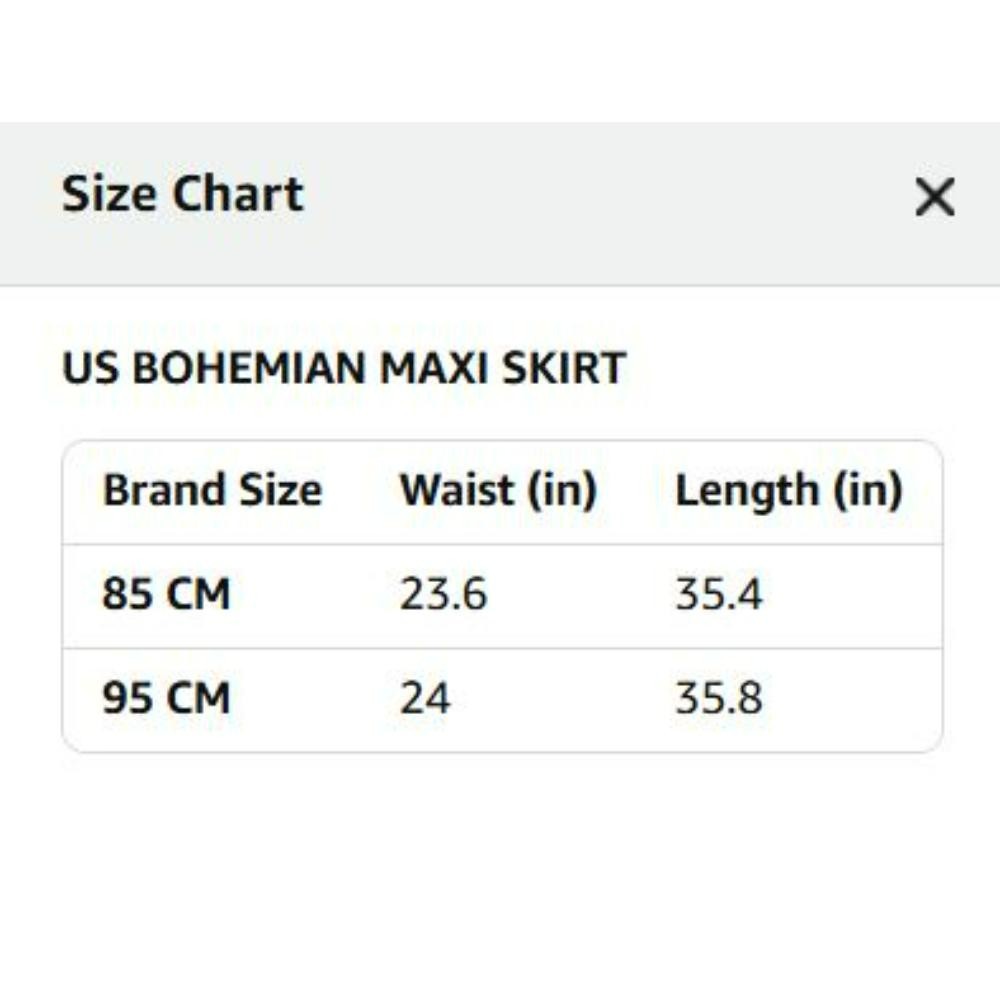Click the word SKIRT in heading
Viewport: 1000px width, 1000px height.
(x=564, y=368)
